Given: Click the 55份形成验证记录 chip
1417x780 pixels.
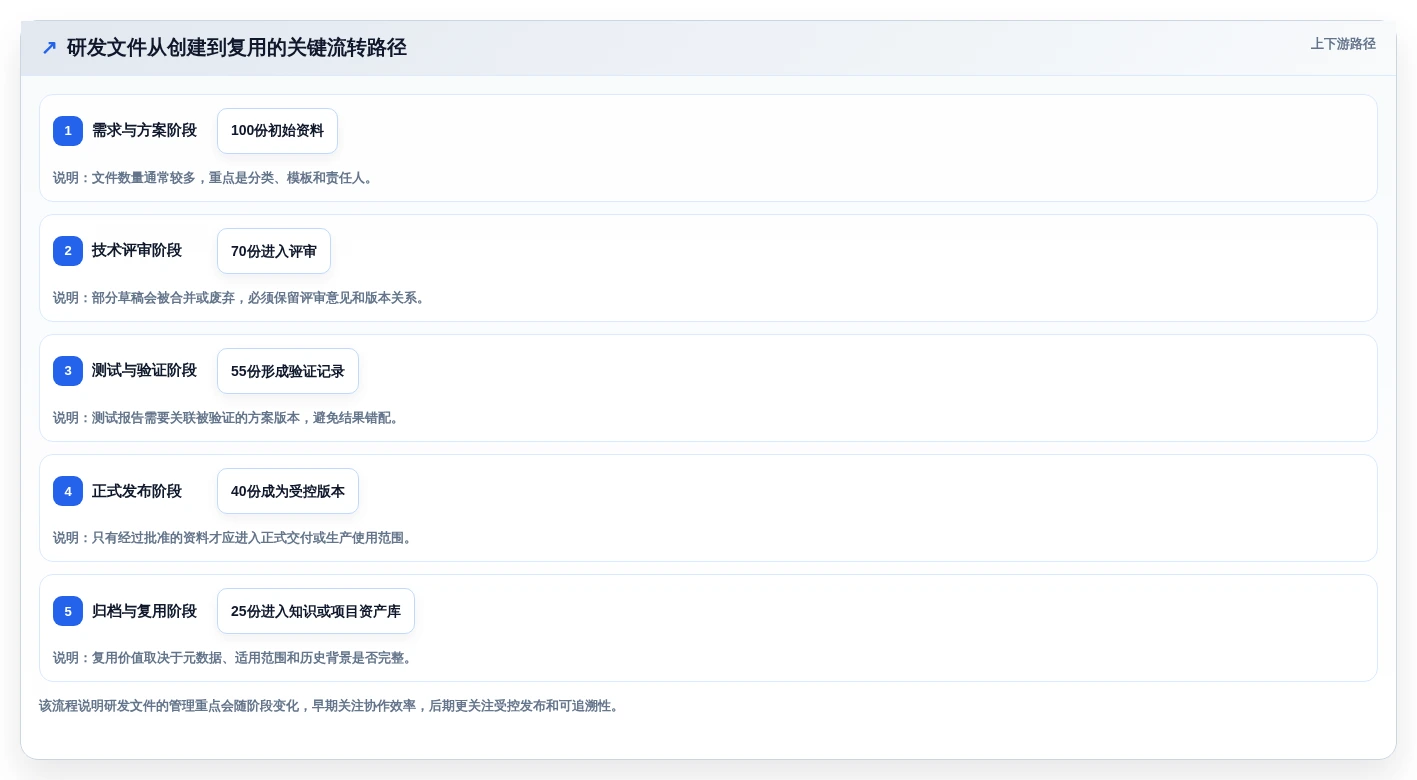Looking at the screenshot, I should (x=288, y=371).
